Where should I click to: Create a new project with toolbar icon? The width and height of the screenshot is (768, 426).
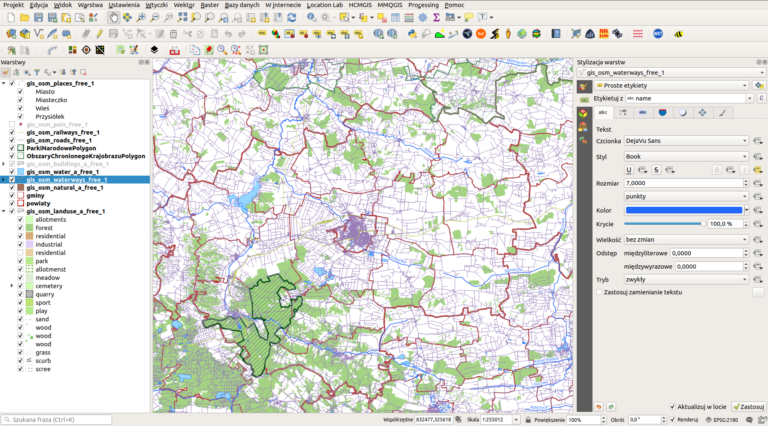pos(11,18)
